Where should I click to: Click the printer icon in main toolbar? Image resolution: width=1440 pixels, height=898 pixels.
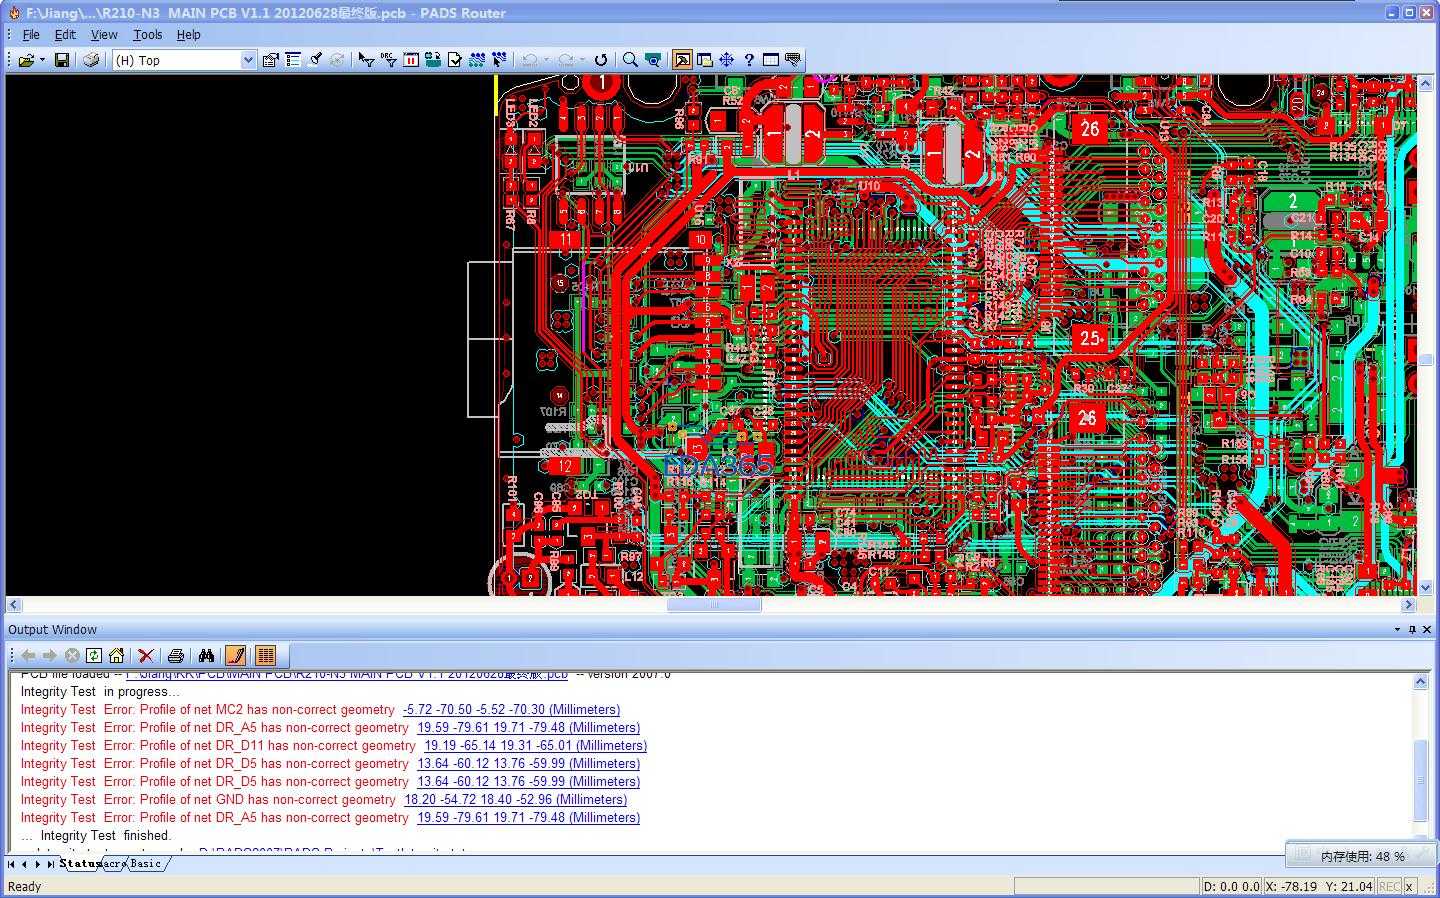point(91,60)
